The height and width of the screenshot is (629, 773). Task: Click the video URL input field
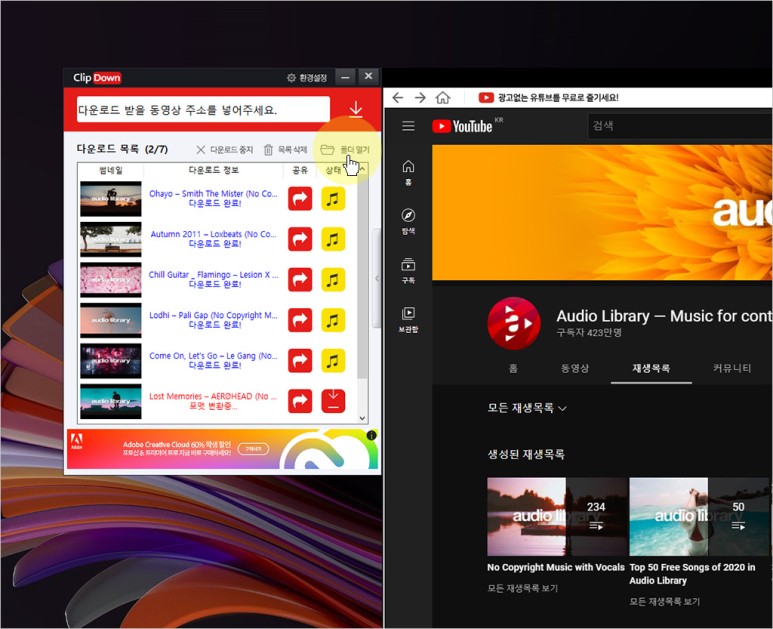[x=203, y=109]
